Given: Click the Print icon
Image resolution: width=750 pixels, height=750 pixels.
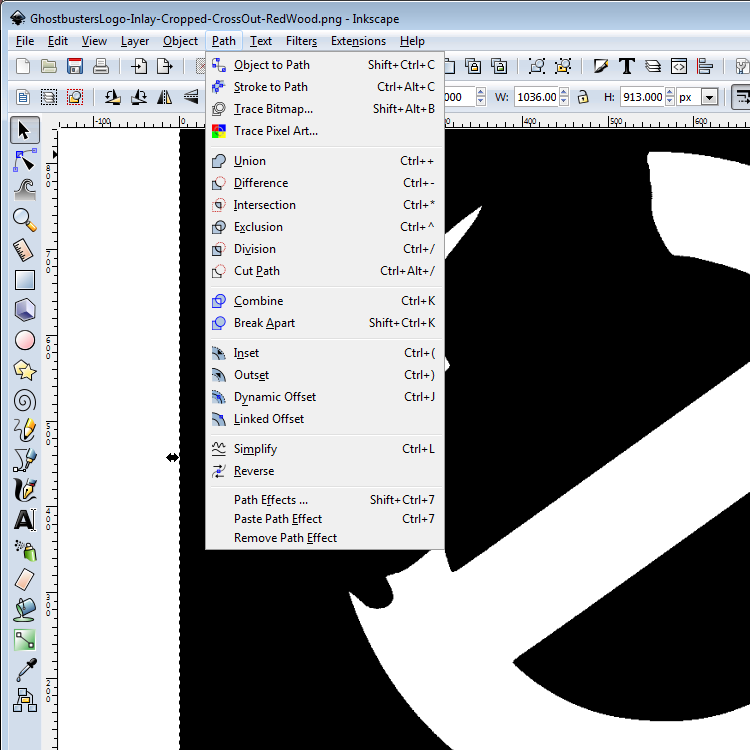Looking at the screenshot, I should tap(100, 66).
